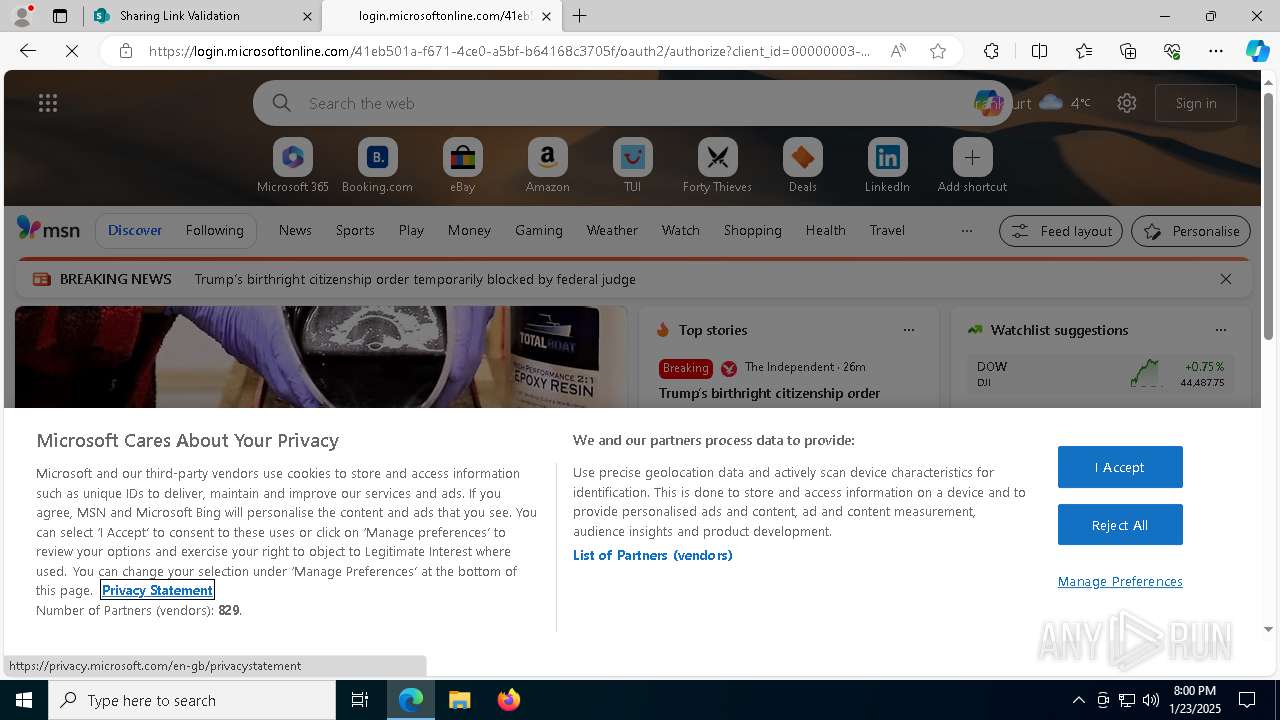Click the Sign in button
This screenshot has width=1280, height=720.
tap(1196, 103)
